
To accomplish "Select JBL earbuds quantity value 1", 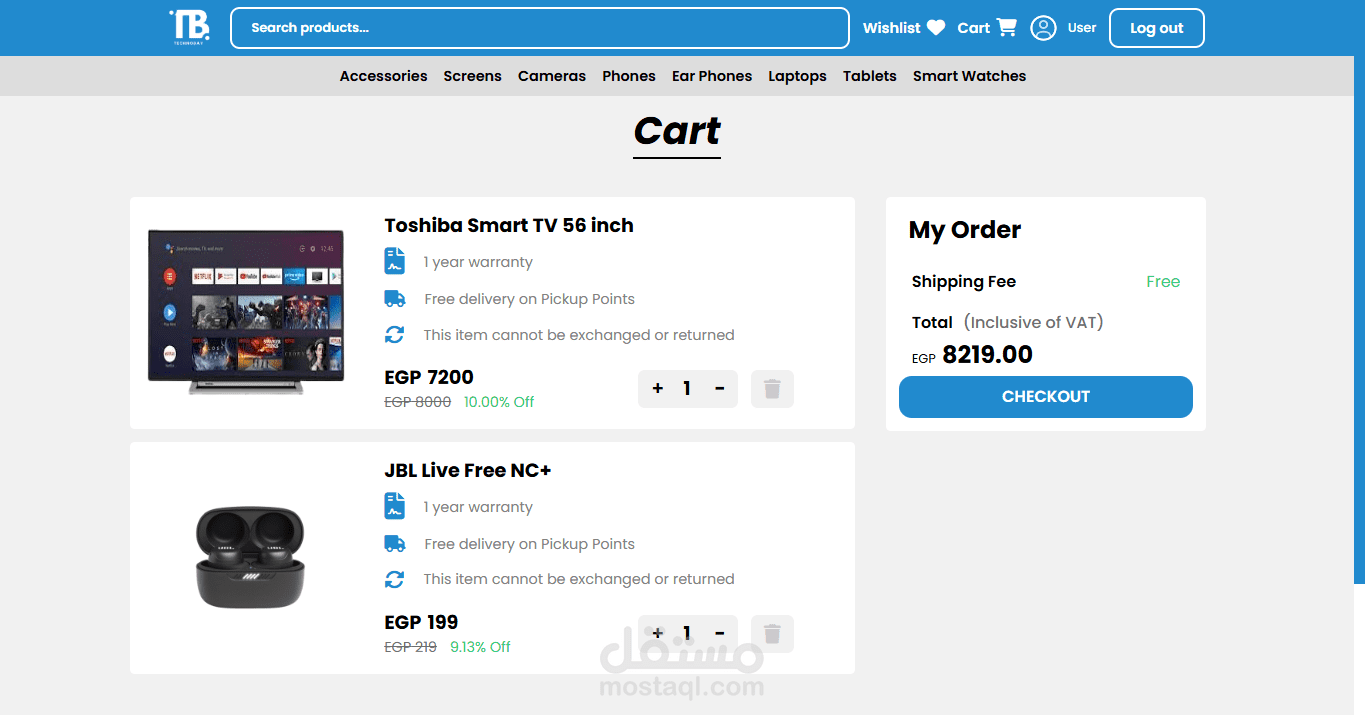I will click(x=687, y=633).
